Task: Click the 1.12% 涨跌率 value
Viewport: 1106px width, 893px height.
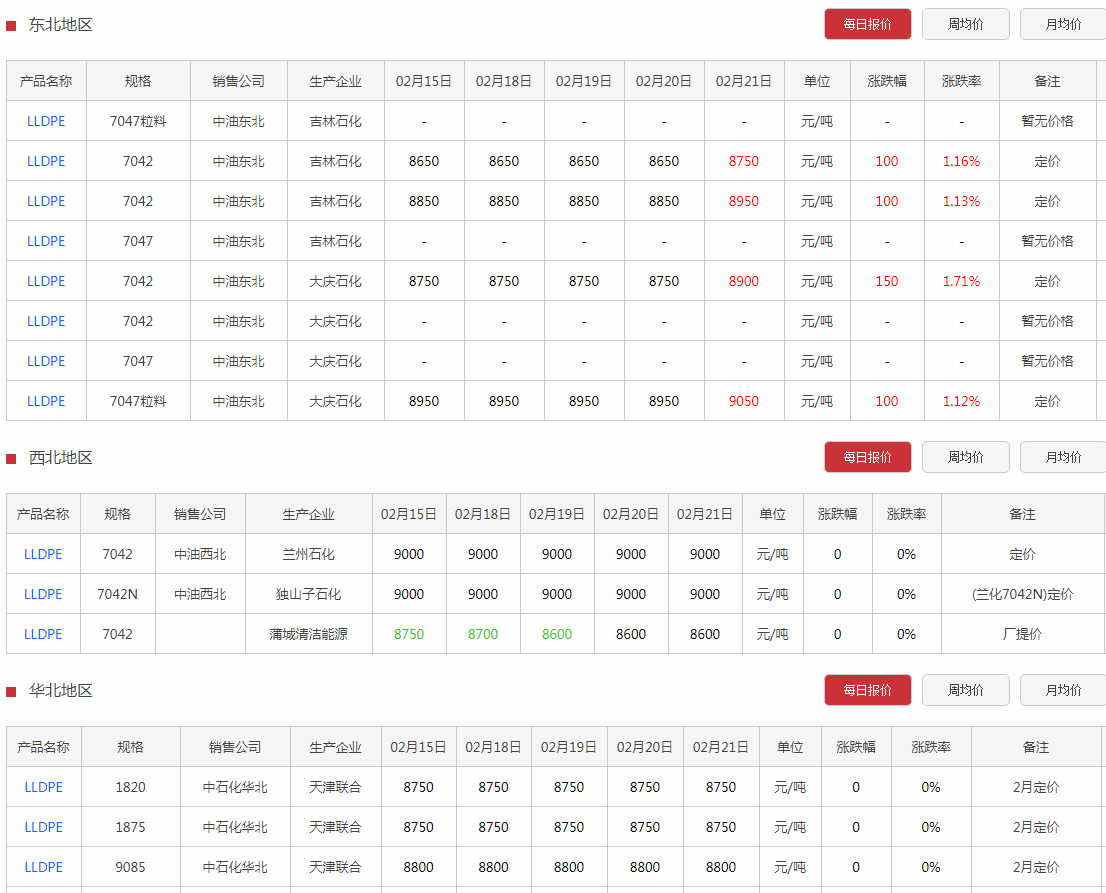Action: coord(961,401)
